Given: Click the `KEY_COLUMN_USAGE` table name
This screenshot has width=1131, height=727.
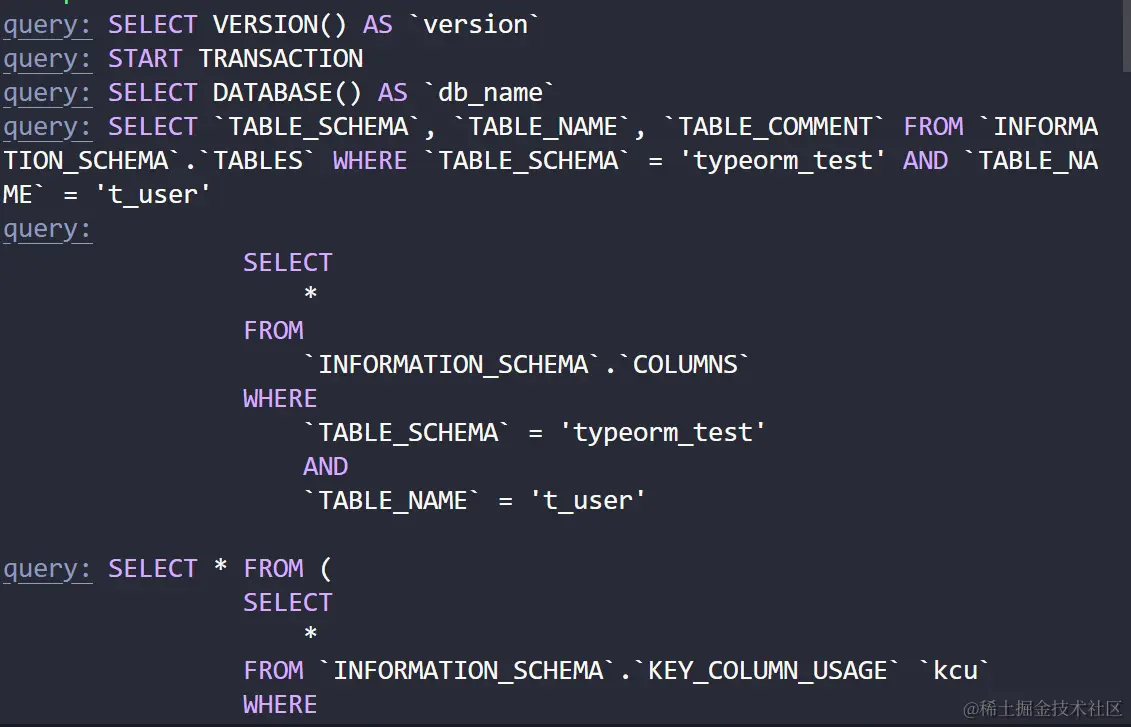Looking at the screenshot, I should pyautogui.click(x=768, y=670).
